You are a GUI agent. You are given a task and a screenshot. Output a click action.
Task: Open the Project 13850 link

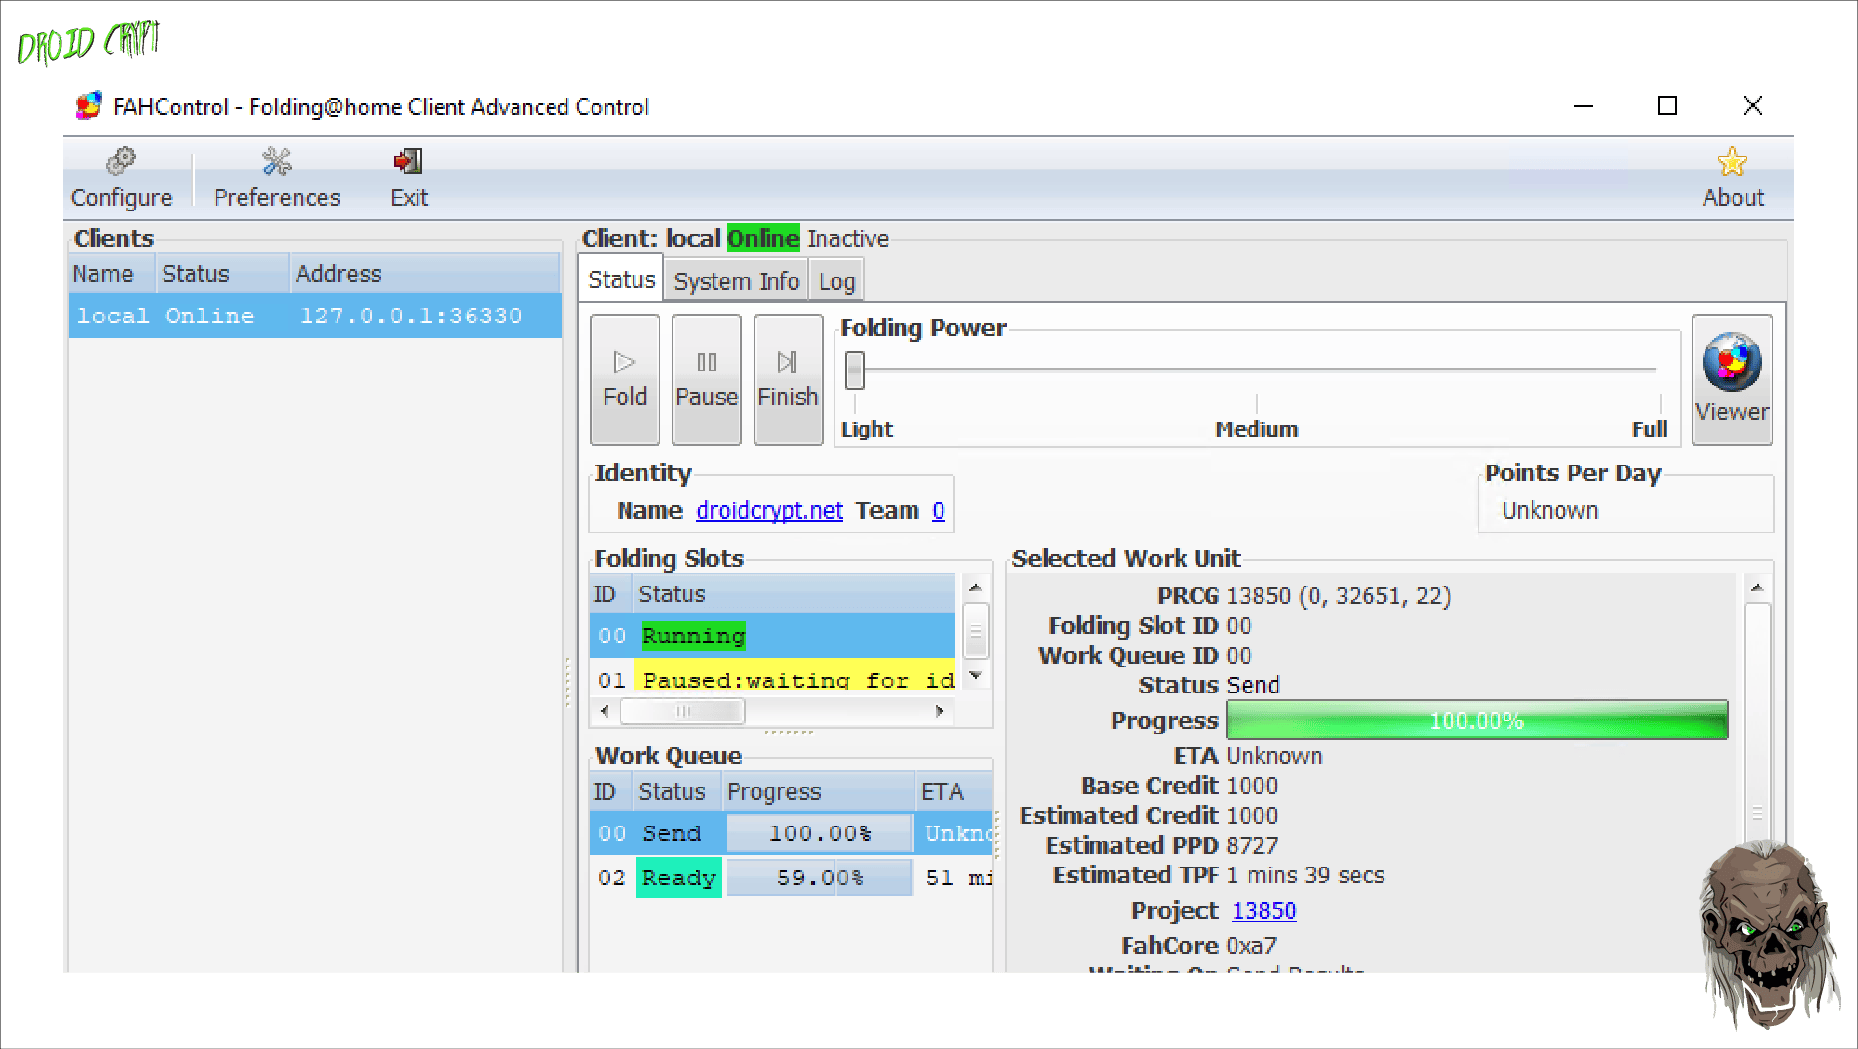pos(1263,911)
